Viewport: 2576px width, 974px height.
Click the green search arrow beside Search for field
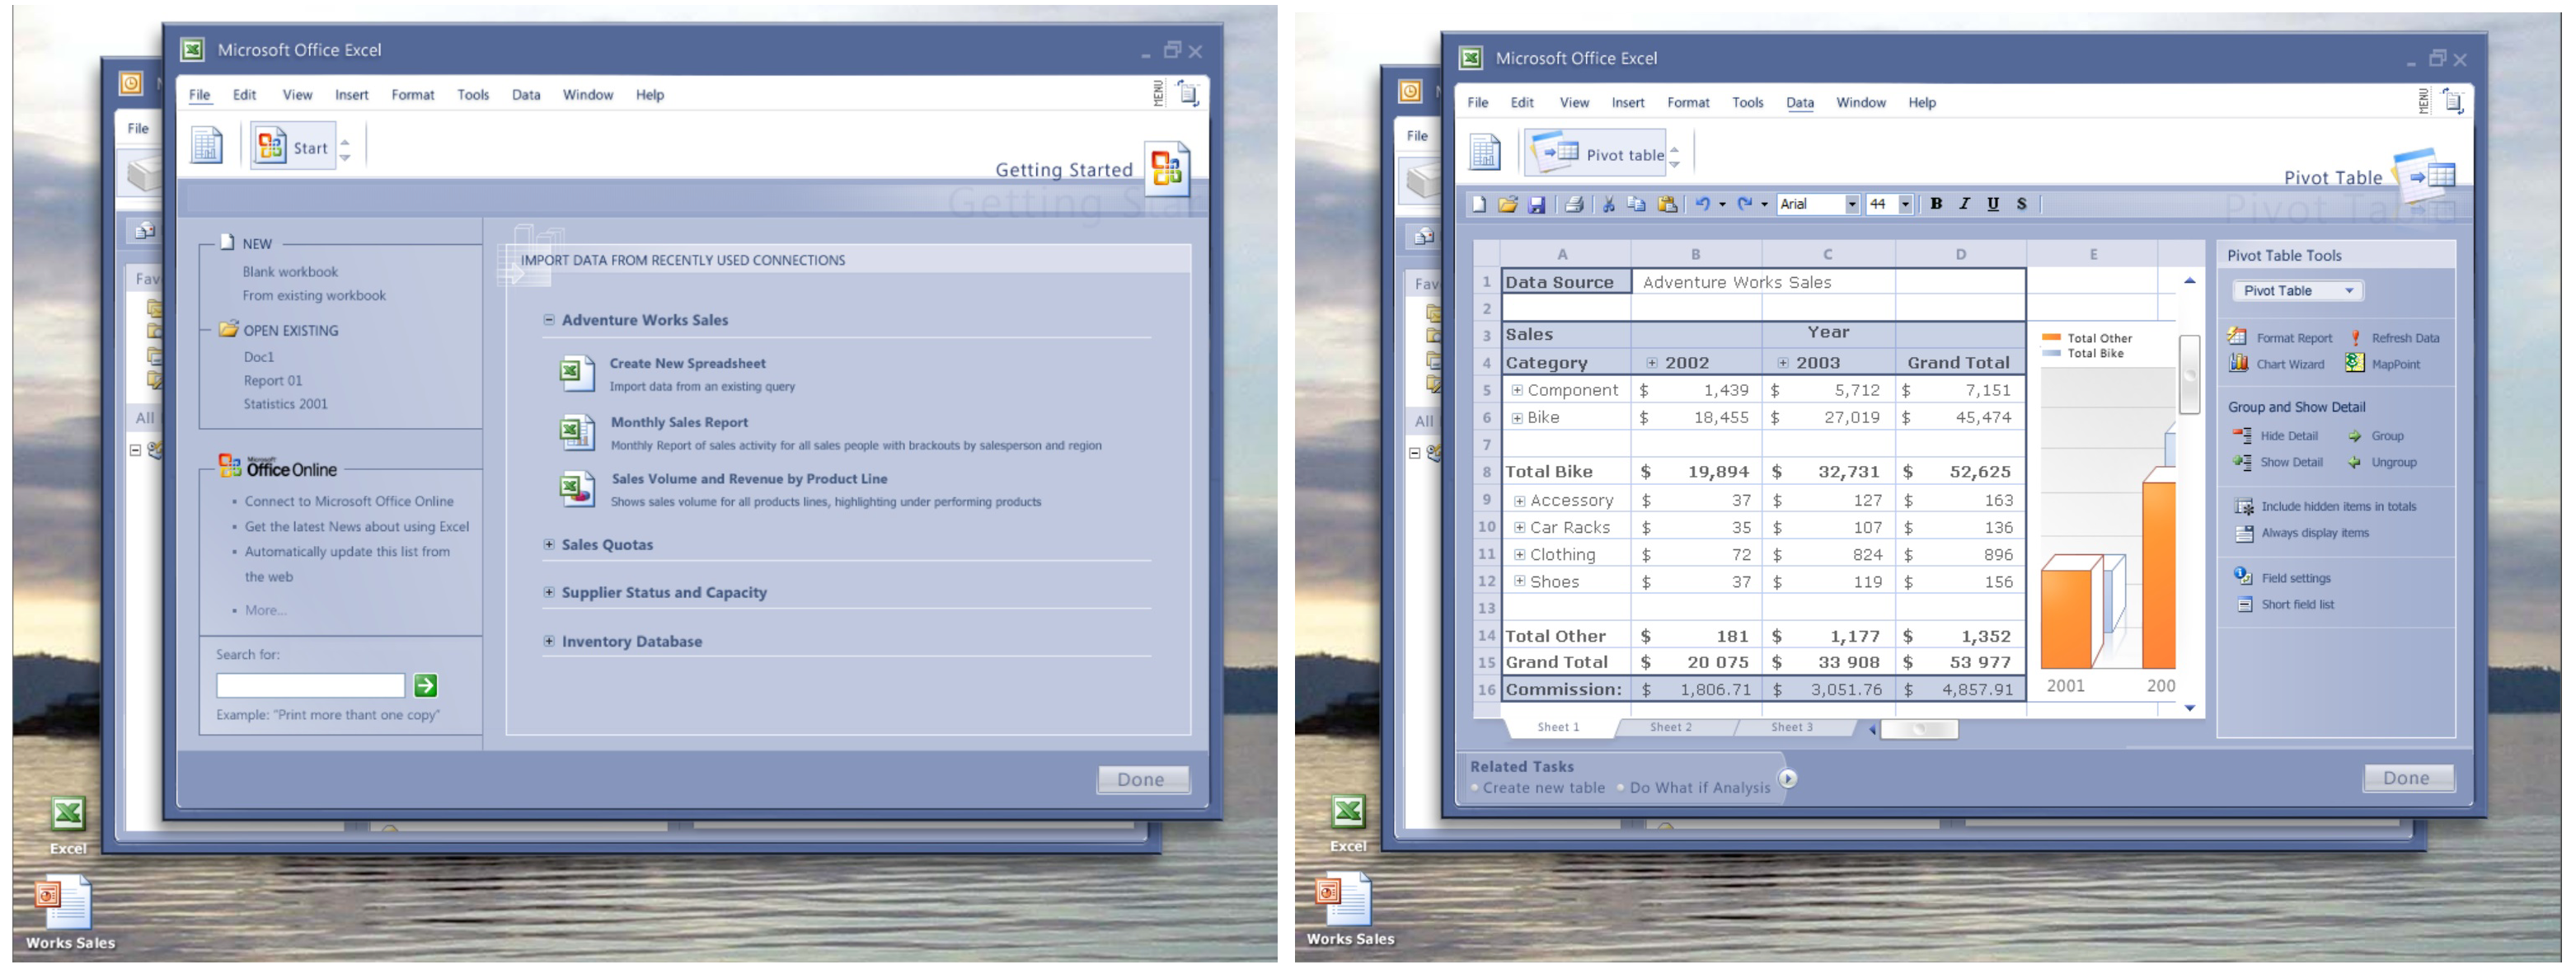[x=425, y=686]
